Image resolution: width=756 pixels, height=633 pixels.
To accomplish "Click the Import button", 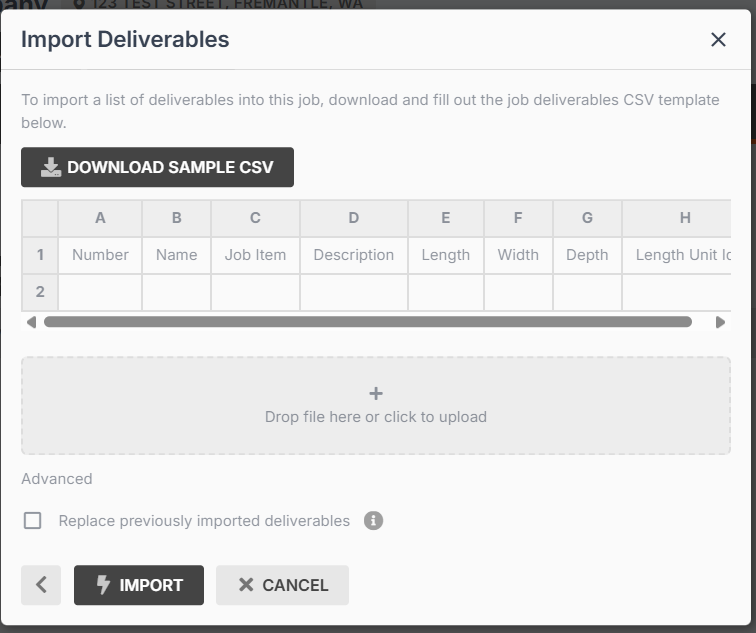I will point(139,585).
